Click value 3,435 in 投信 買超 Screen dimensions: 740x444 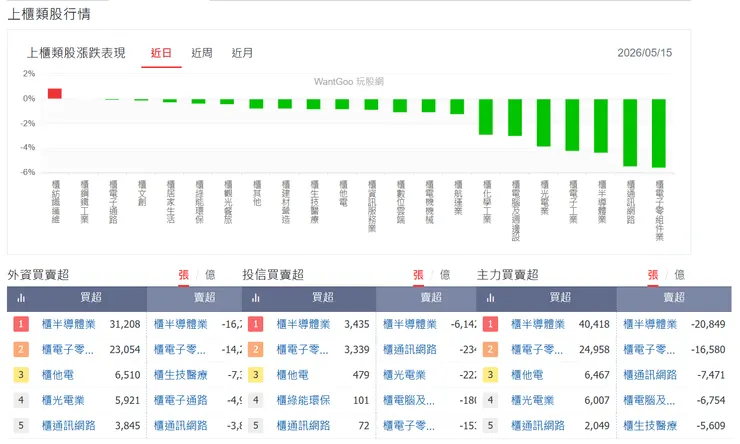coord(357,324)
